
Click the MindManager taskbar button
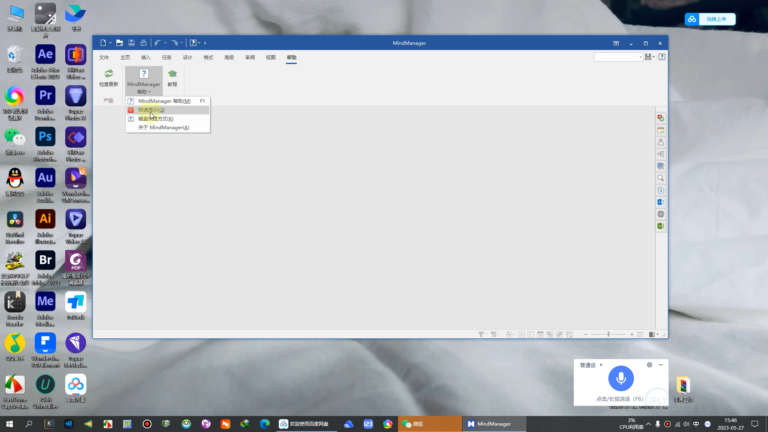click(x=494, y=424)
